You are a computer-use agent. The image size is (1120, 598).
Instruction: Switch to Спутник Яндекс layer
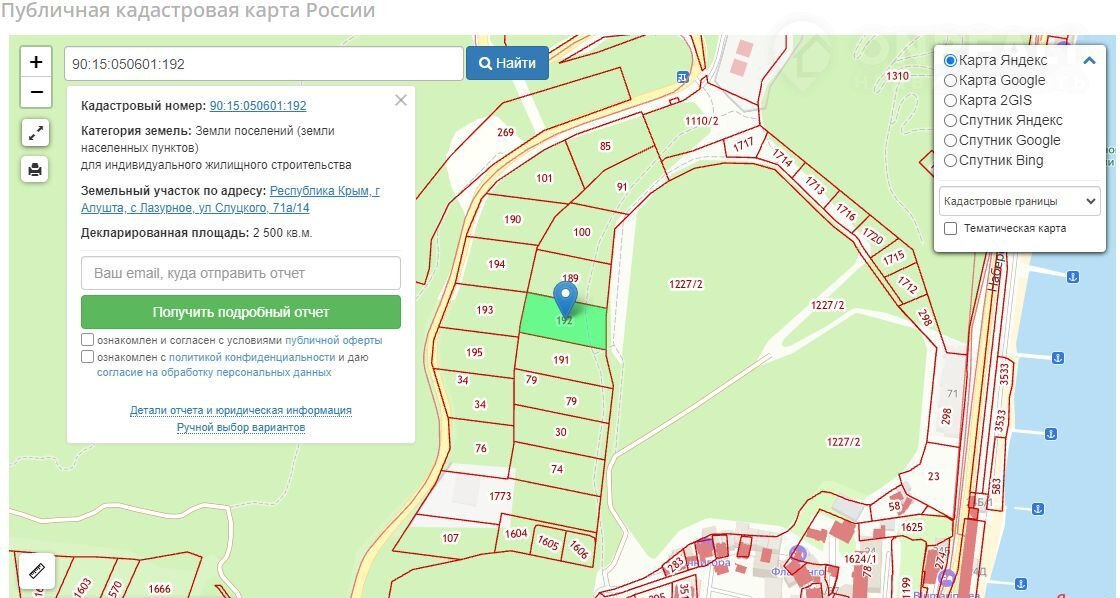click(x=951, y=121)
